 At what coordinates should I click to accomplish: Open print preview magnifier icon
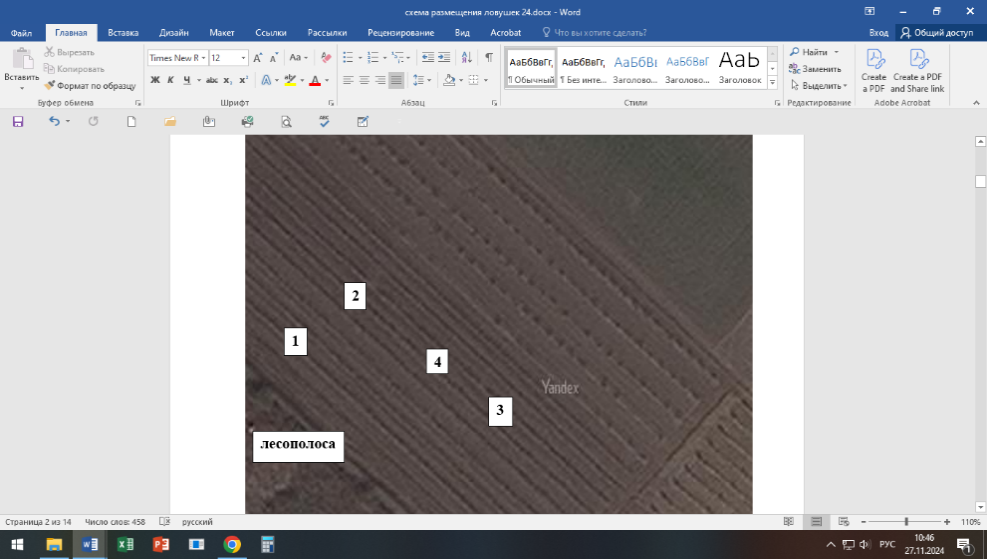(286, 121)
